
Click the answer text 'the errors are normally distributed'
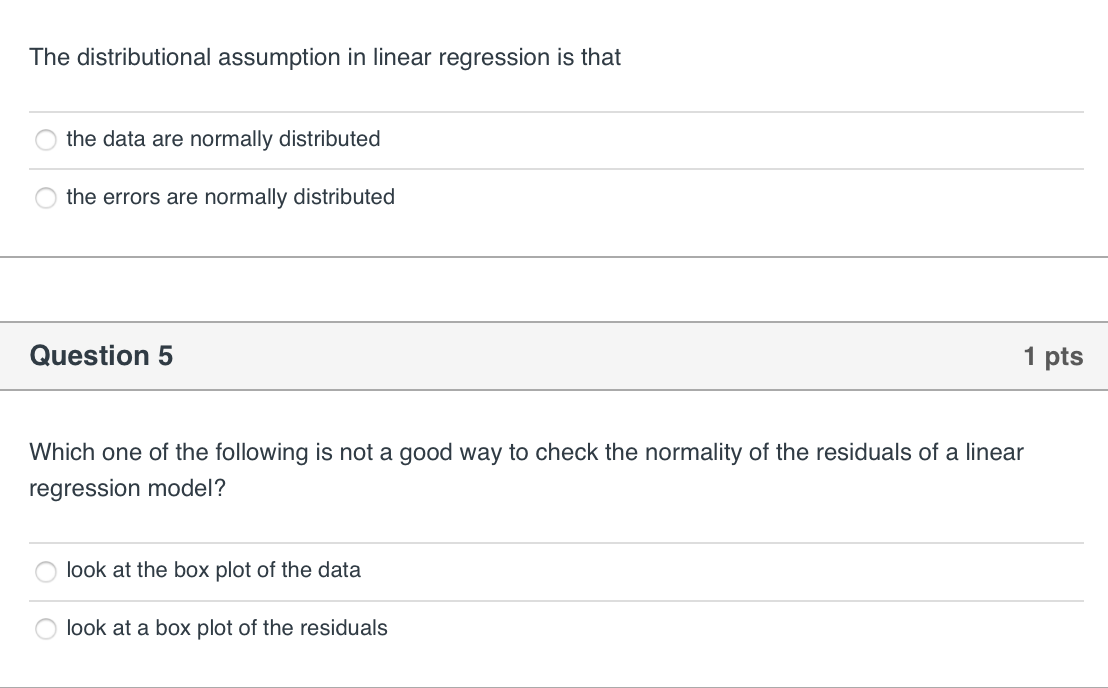tap(230, 197)
